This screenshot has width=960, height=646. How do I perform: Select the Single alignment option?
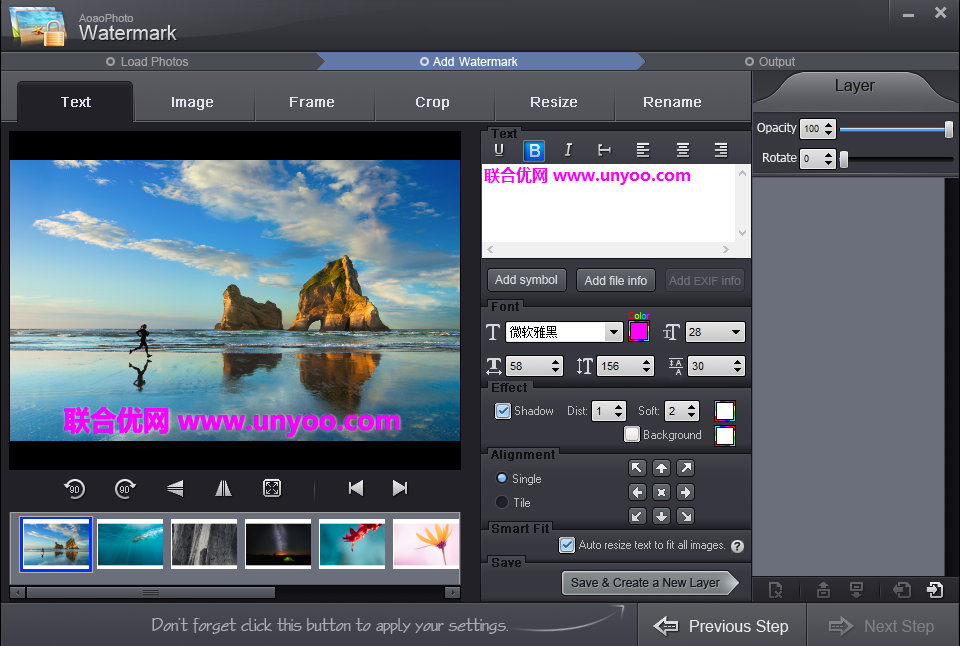502,478
